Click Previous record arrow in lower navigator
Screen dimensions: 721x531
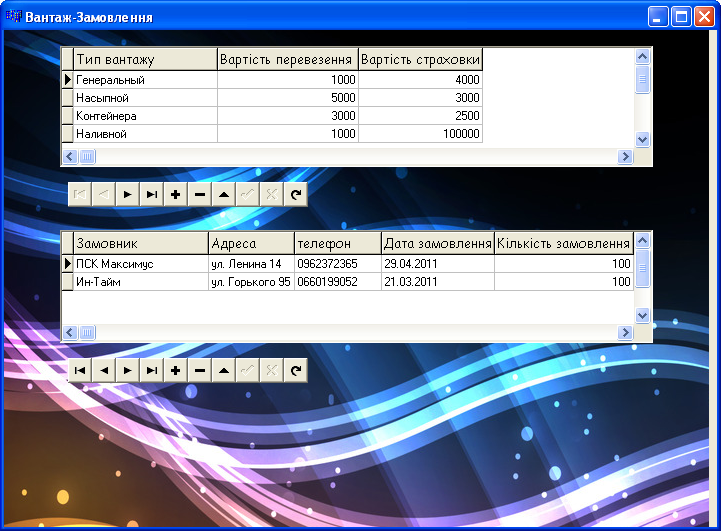103,370
